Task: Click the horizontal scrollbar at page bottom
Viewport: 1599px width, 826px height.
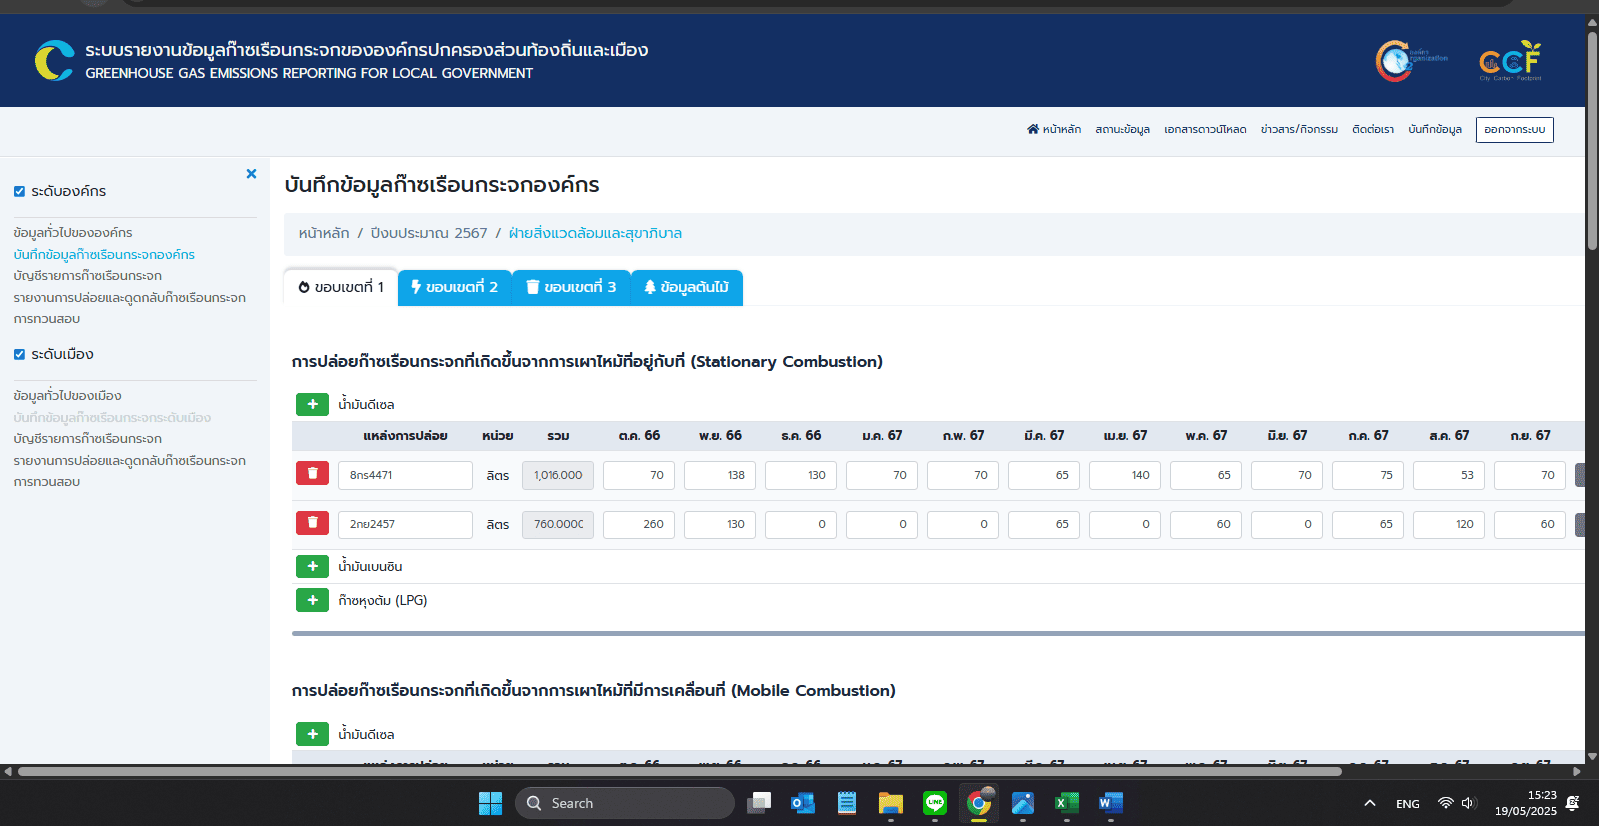Action: [680, 771]
